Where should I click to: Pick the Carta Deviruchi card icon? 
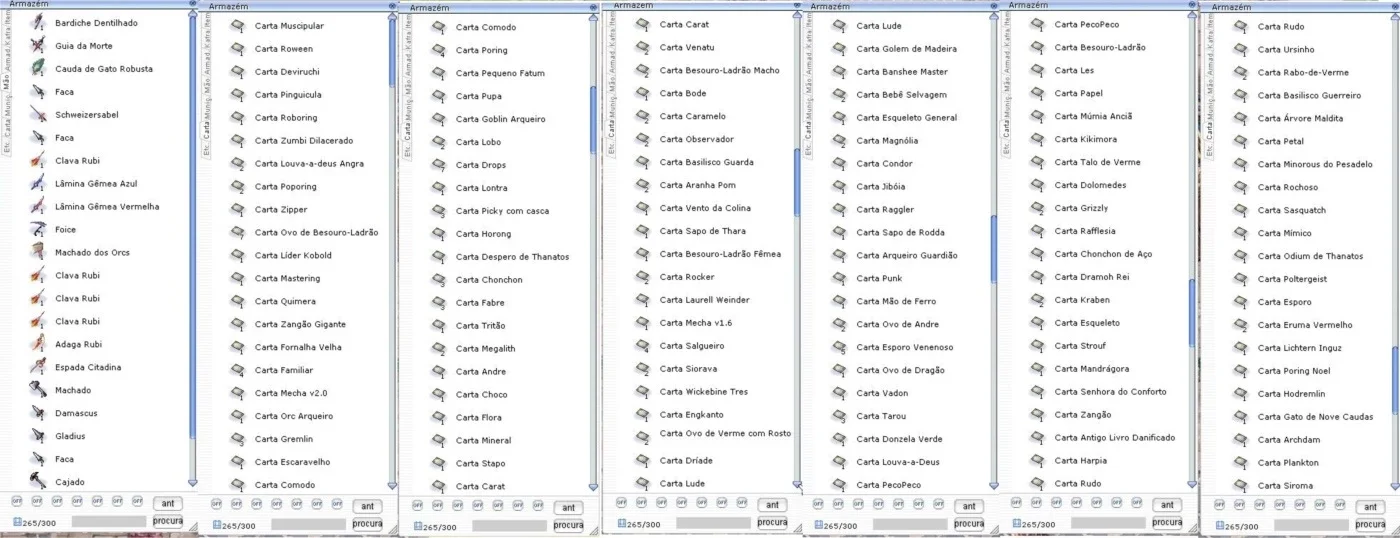[x=237, y=72]
